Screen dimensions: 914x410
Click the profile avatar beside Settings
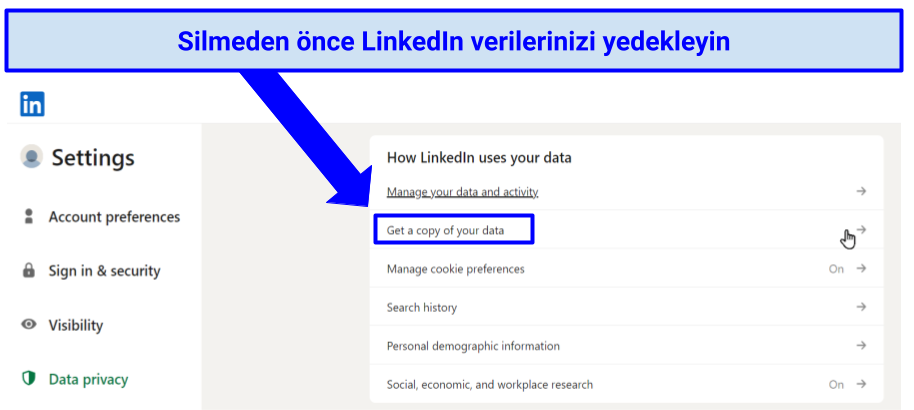click(31, 156)
